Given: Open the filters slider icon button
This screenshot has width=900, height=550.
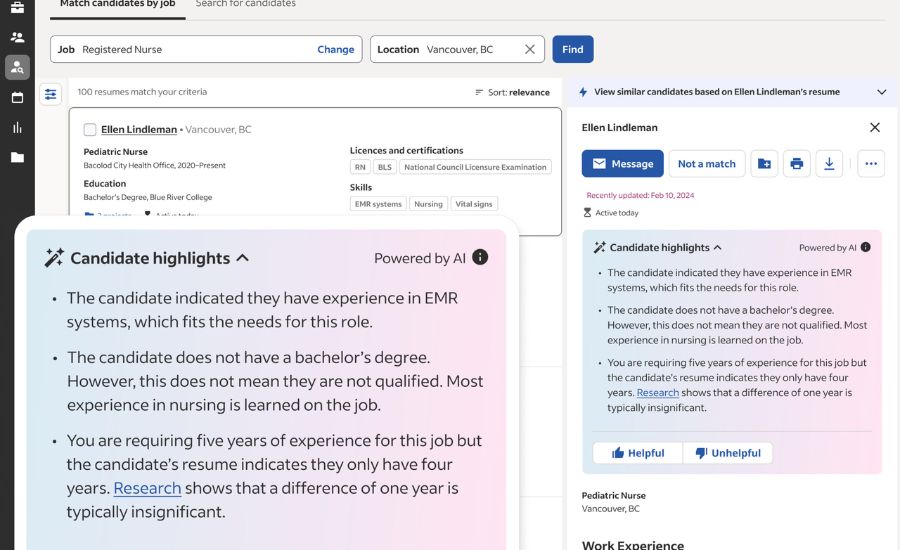Looking at the screenshot, I should tap(51, 94).
